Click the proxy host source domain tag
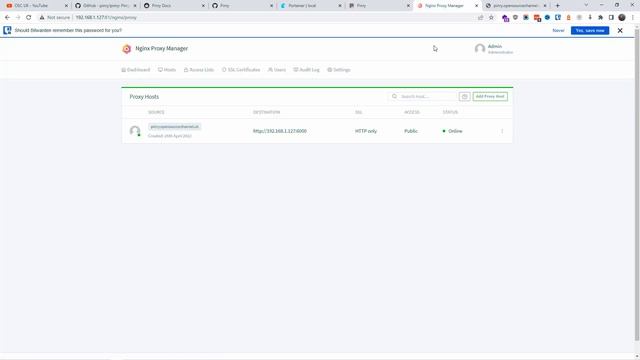The width and height of the screenshot is (640, 360). point(175,127)
